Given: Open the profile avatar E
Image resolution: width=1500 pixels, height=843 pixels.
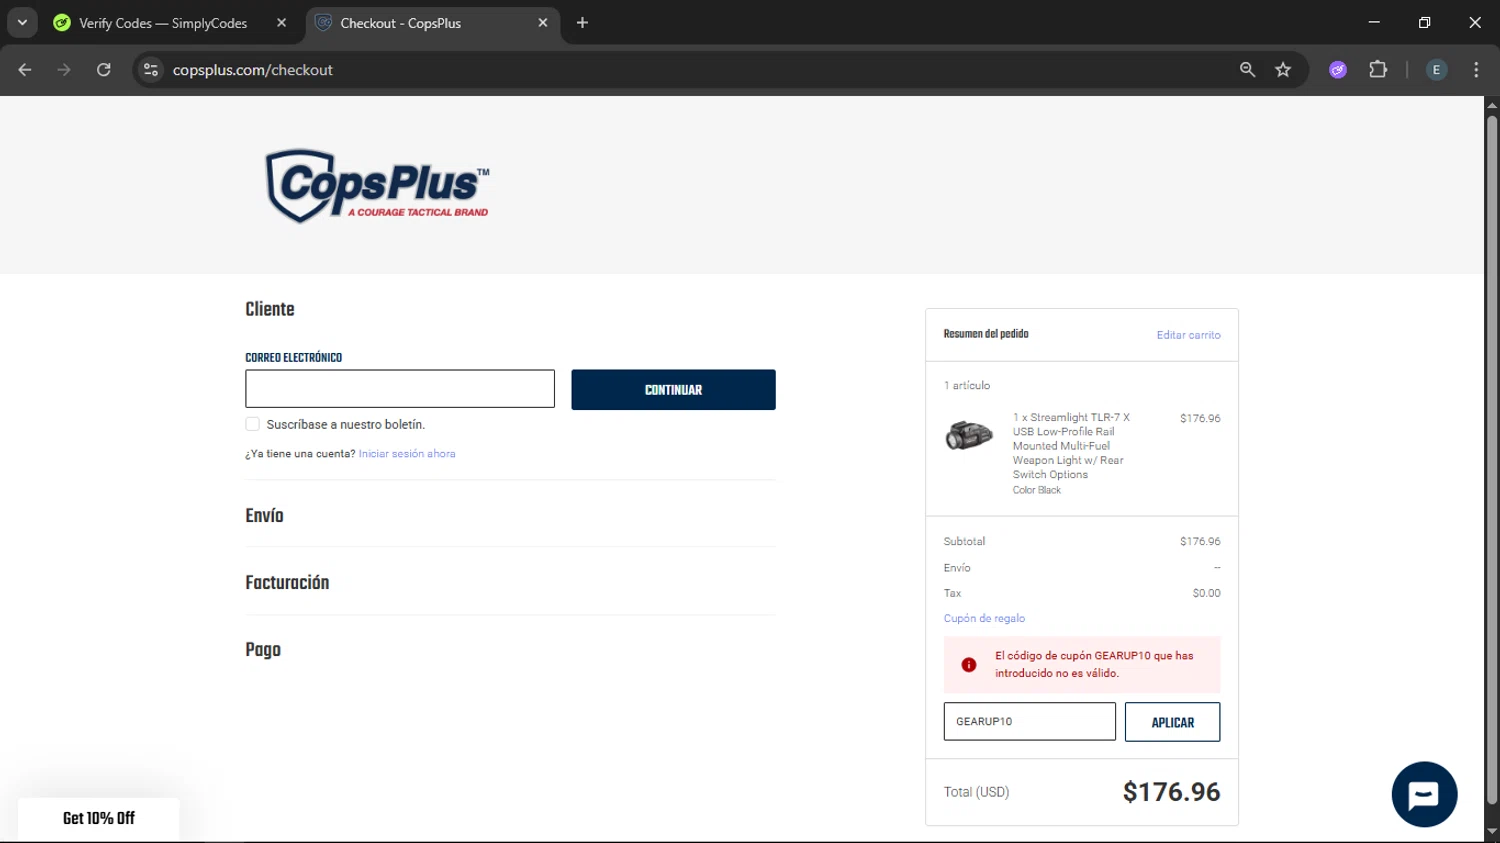Looking at the screenshot, I should click(1436, 70).
